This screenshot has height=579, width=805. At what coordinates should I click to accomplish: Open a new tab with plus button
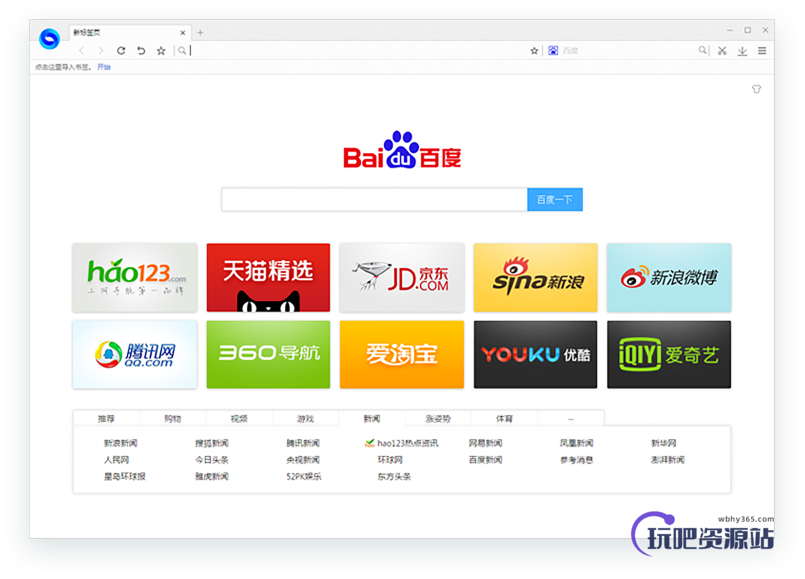pos(200,32)
